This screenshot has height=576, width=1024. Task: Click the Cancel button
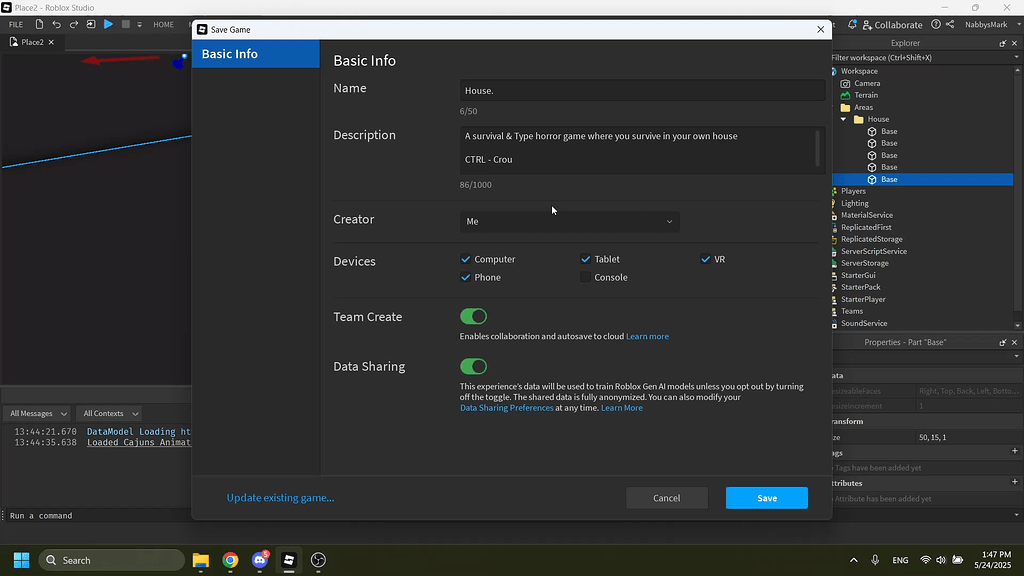tap(667, 498)
